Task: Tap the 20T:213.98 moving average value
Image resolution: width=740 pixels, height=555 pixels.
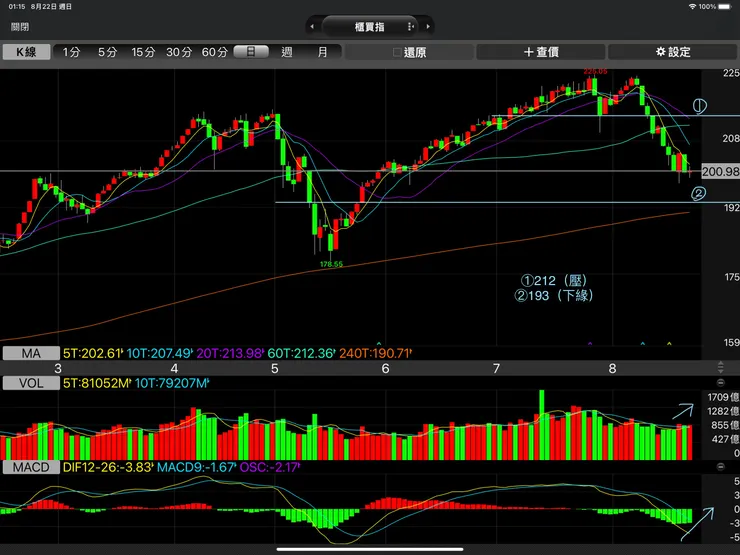Action: click(x=230, y=353)
